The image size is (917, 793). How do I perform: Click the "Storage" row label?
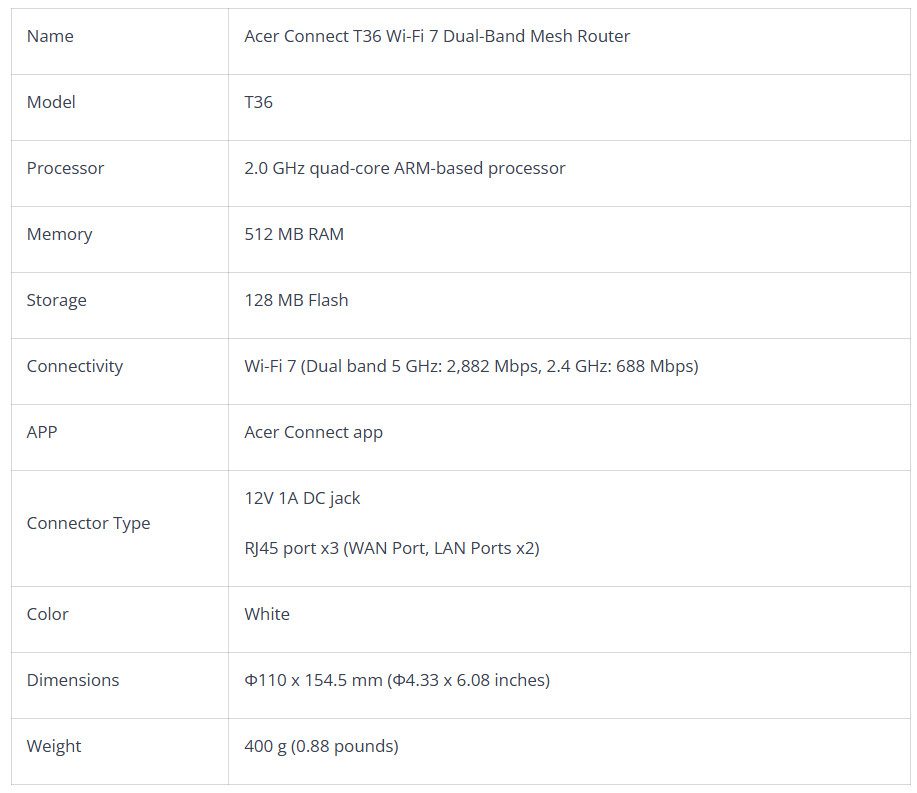[56, 301]
